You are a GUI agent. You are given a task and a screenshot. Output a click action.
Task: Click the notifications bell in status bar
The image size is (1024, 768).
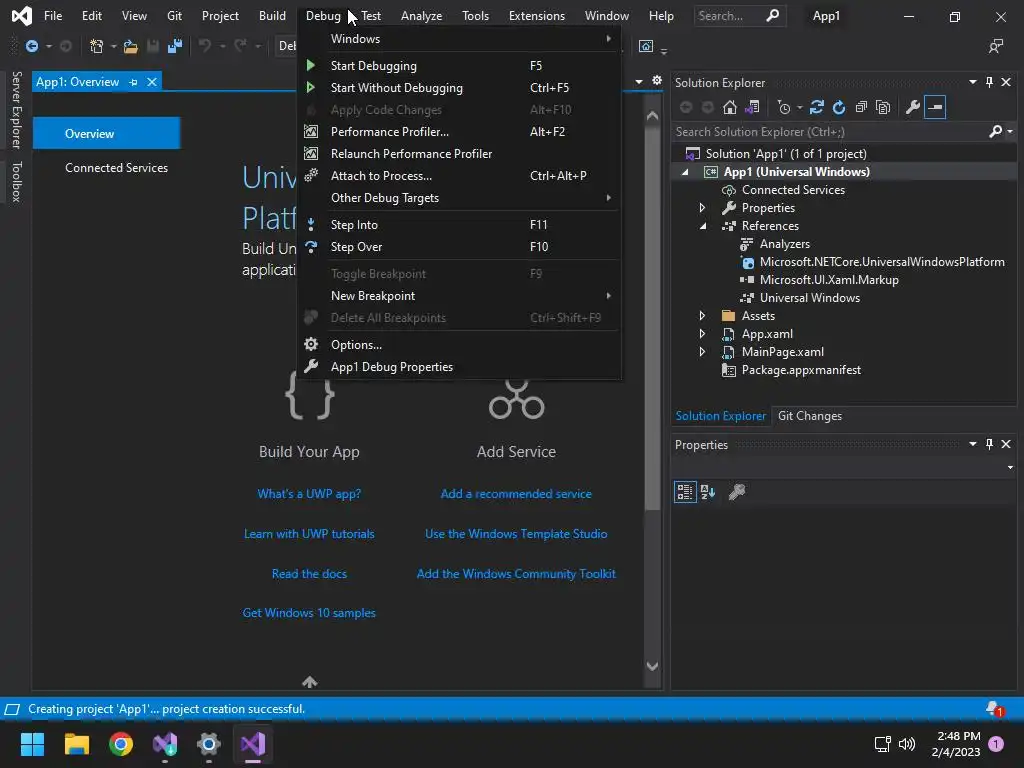(x=994, y=709)
